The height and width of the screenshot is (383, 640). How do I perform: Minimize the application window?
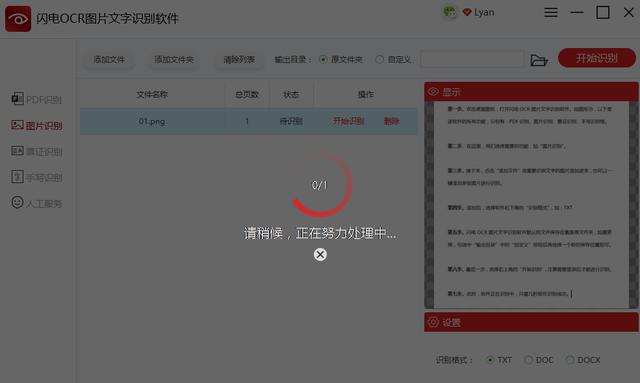coord(577,13)
